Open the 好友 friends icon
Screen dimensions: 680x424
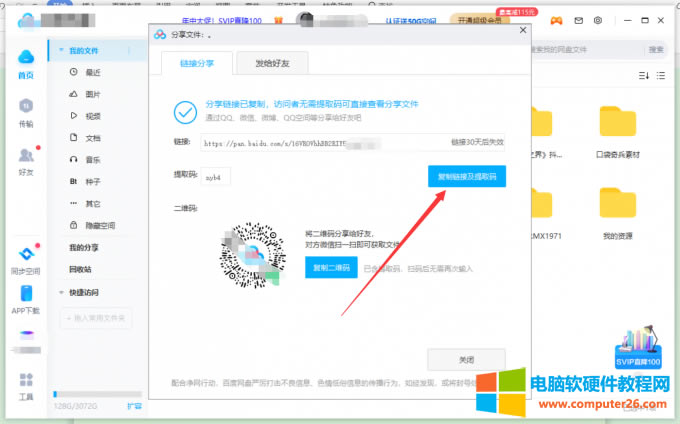point(25,160)
